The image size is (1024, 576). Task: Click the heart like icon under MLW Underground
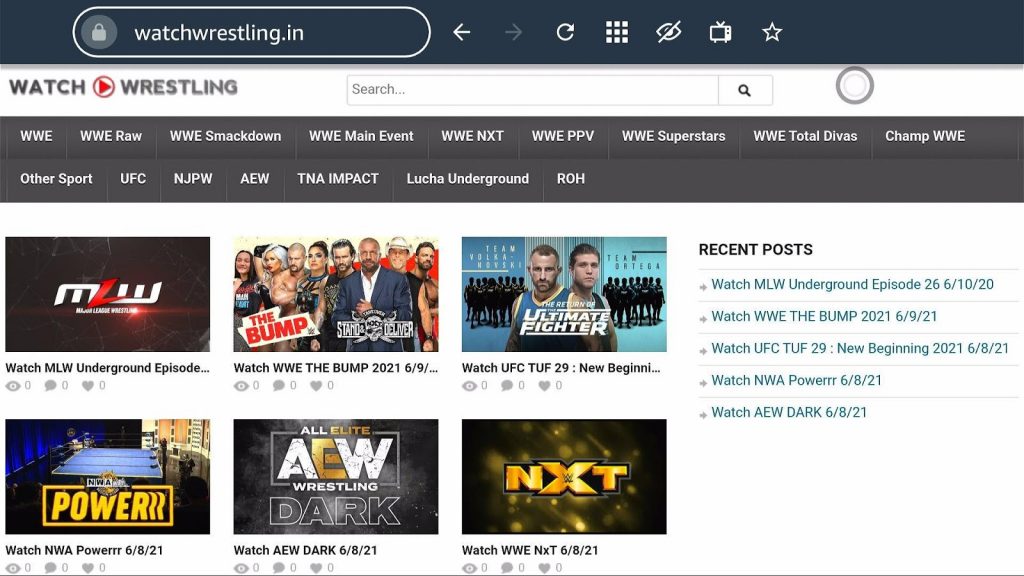tap(88, 386)
